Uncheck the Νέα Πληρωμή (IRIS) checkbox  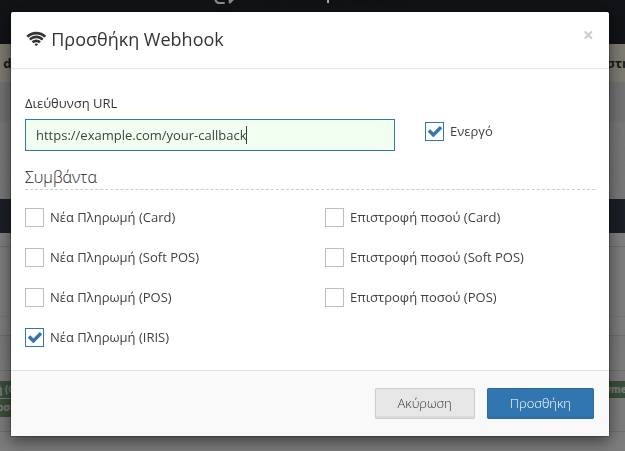tap(35, 337)
